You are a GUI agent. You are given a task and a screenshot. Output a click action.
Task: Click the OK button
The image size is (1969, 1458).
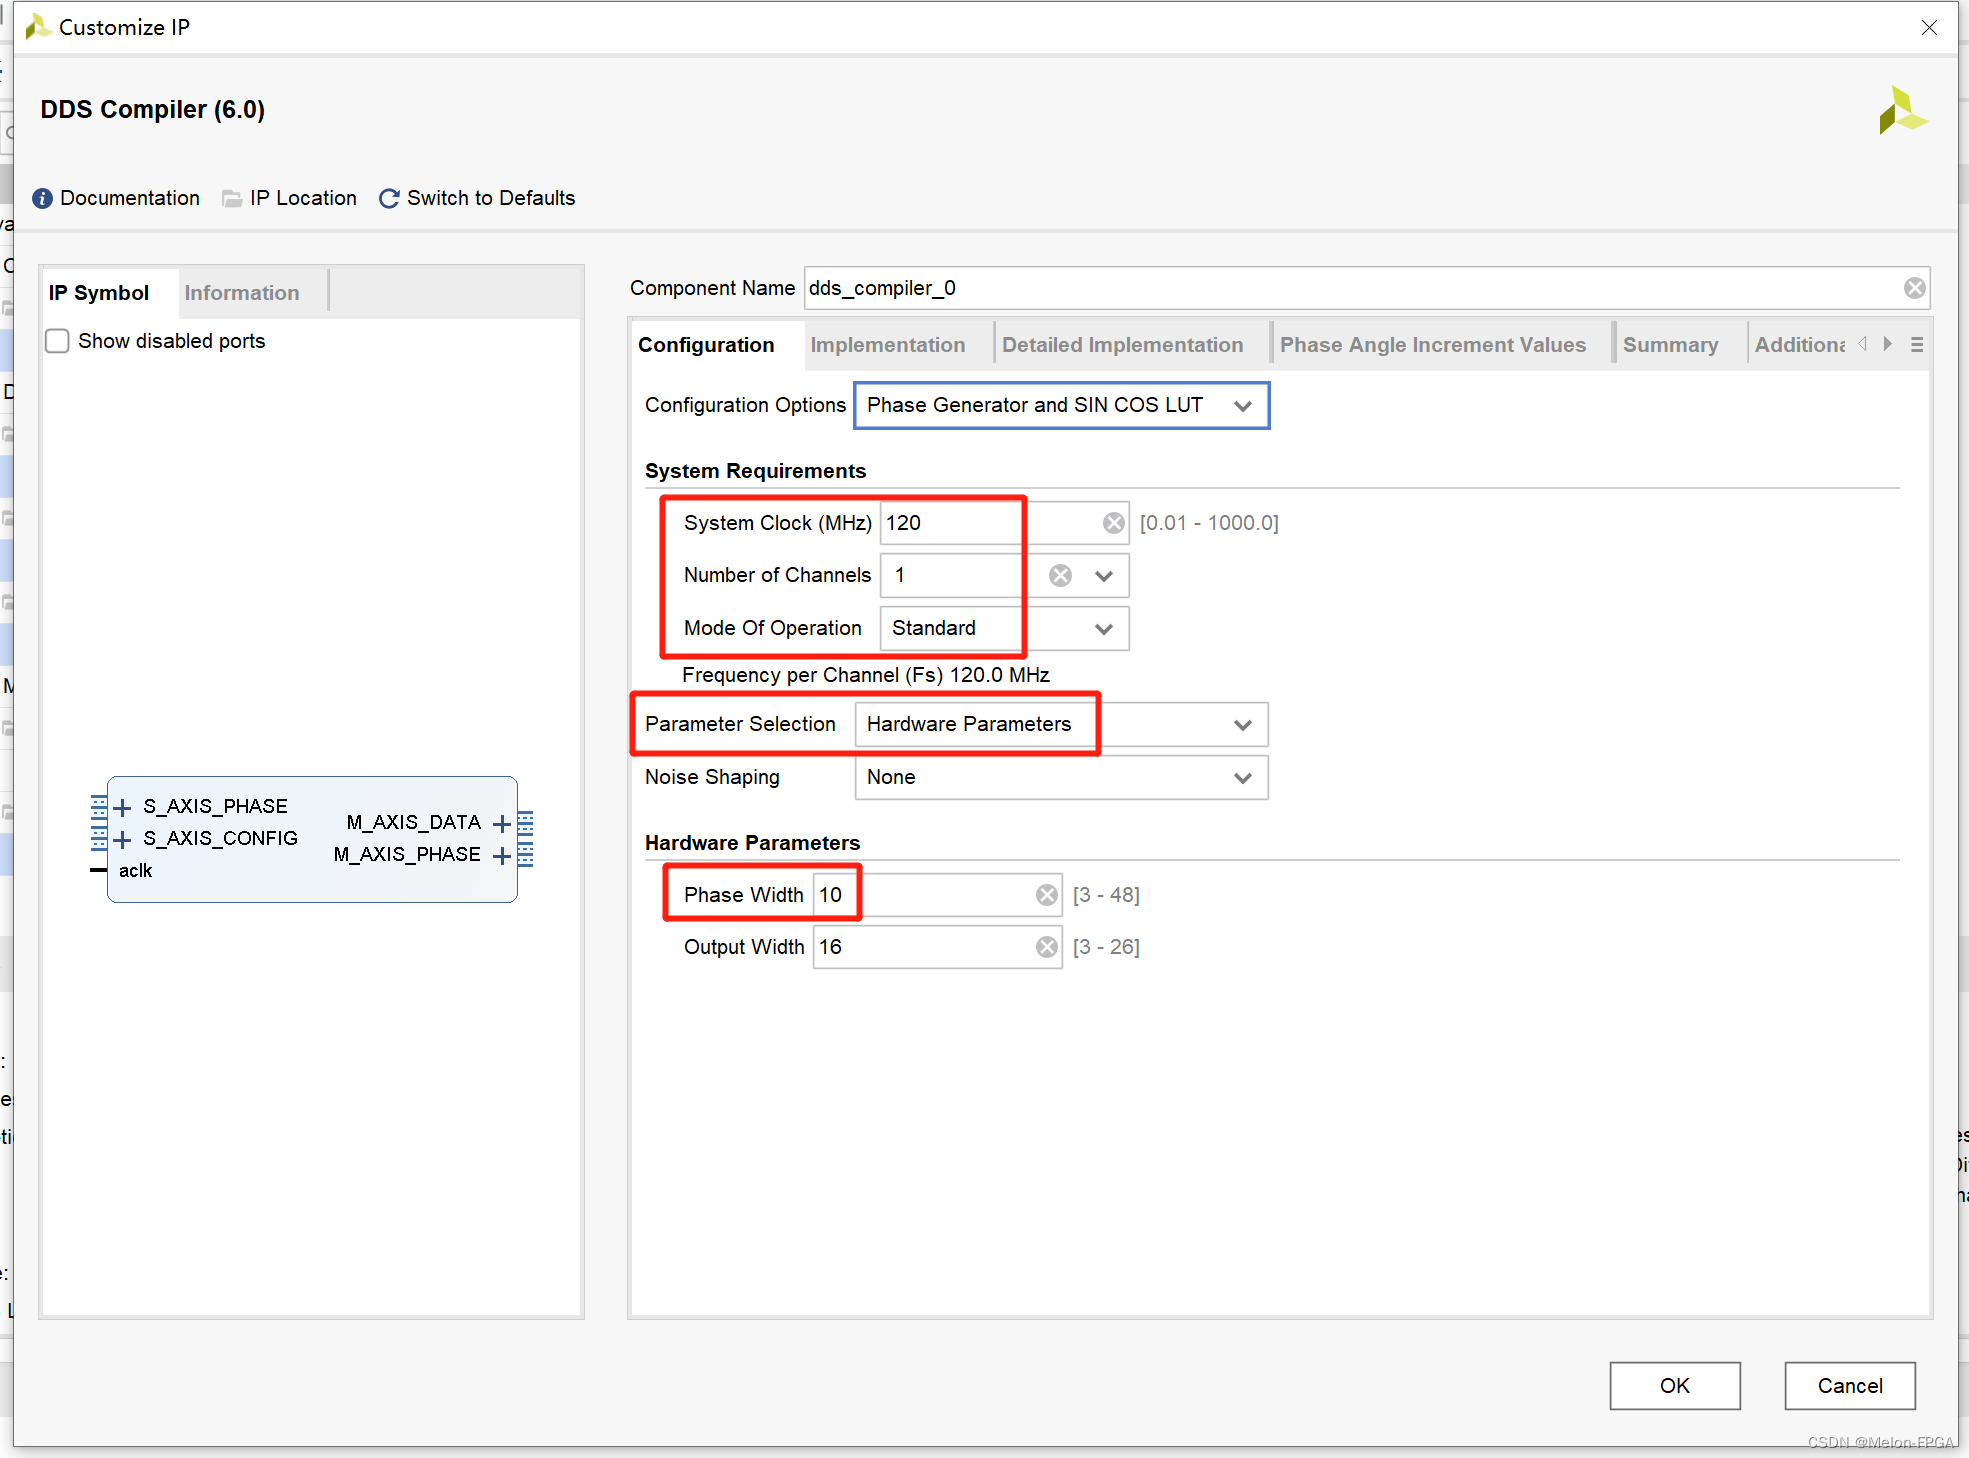[1674, 1385]
